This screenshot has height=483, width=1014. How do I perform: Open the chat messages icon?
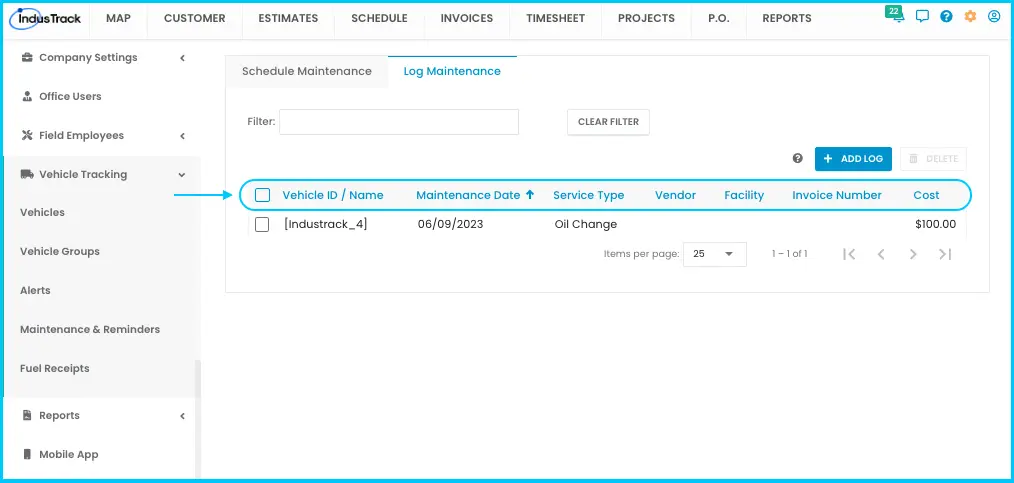pos(922,17)
